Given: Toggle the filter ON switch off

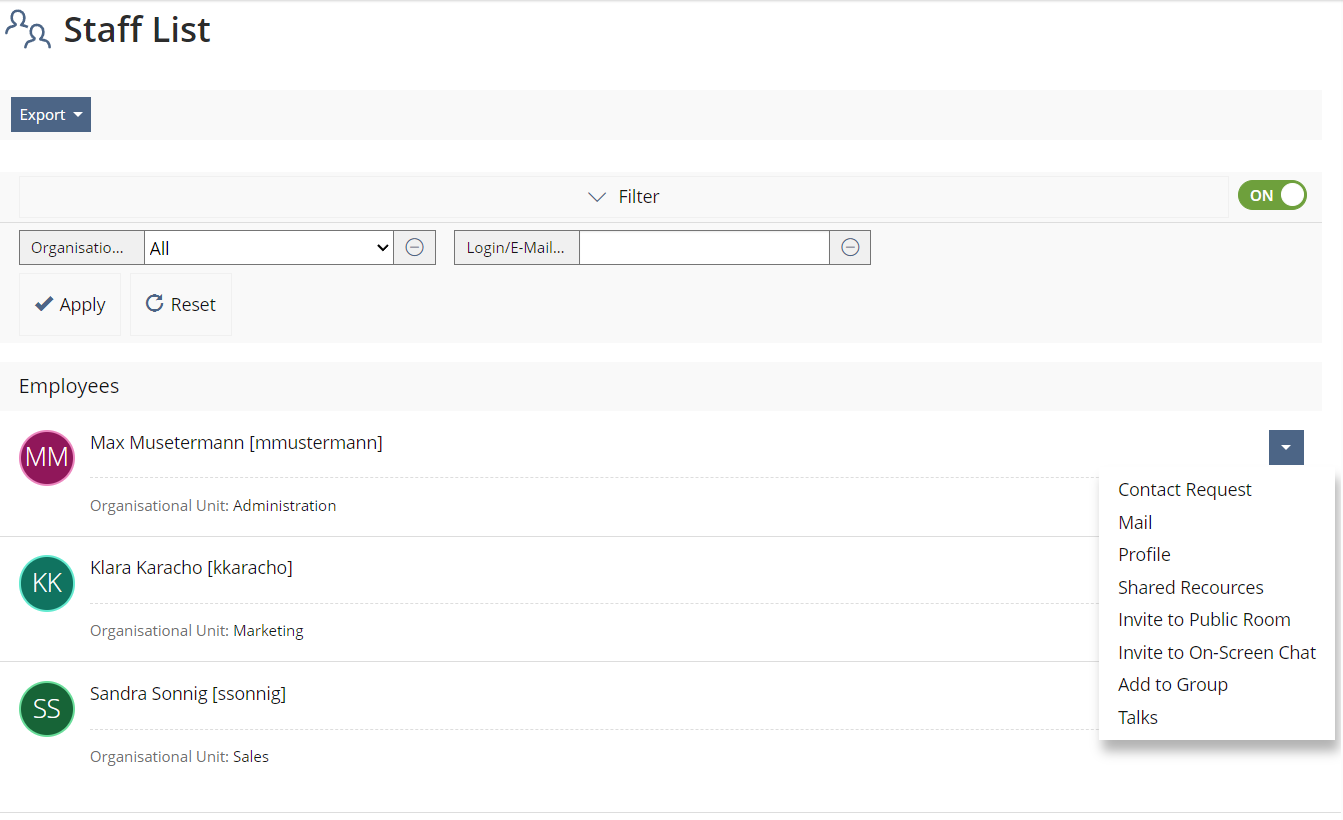Looking at the screenshot, I should point(1272,195).
